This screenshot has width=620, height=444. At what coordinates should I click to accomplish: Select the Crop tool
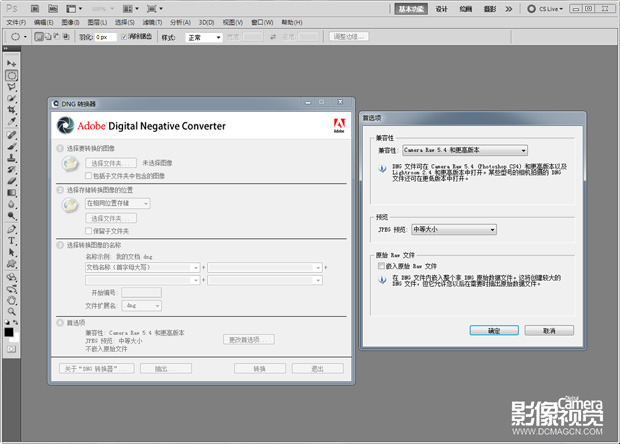click(x=11, y=110)
